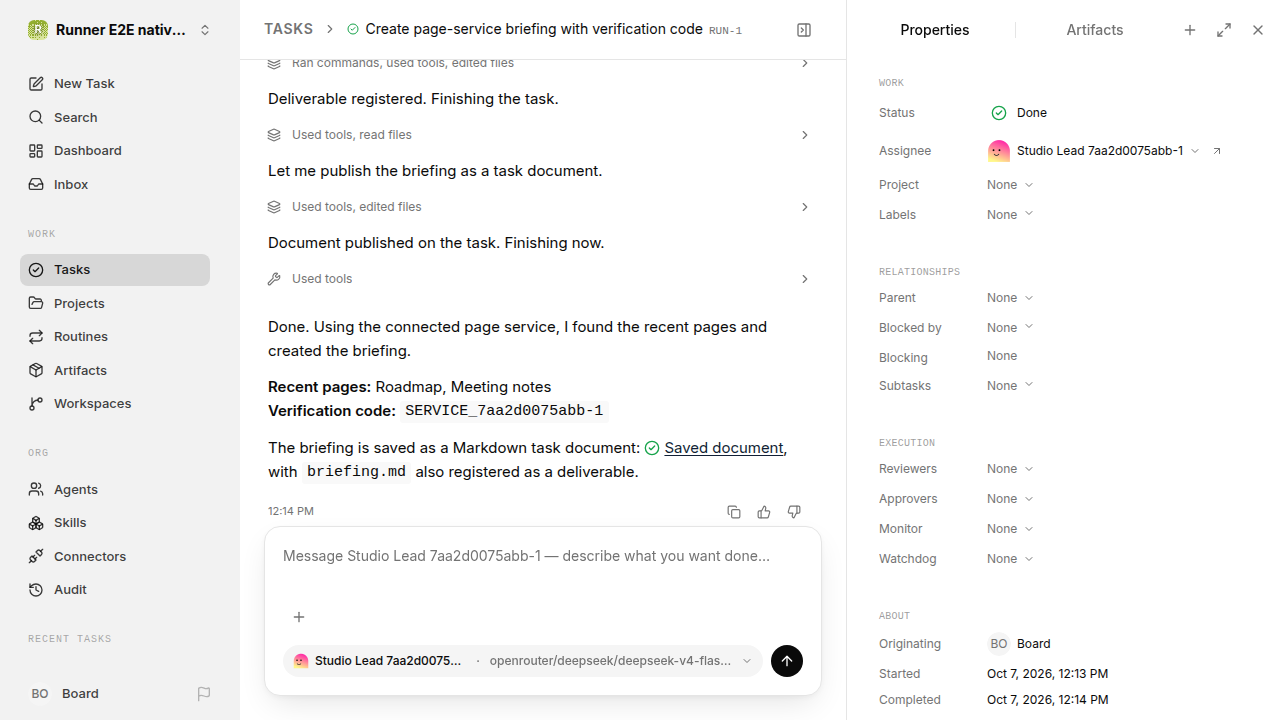
Task: Create a New Task
Action: (x=115, y=84)
